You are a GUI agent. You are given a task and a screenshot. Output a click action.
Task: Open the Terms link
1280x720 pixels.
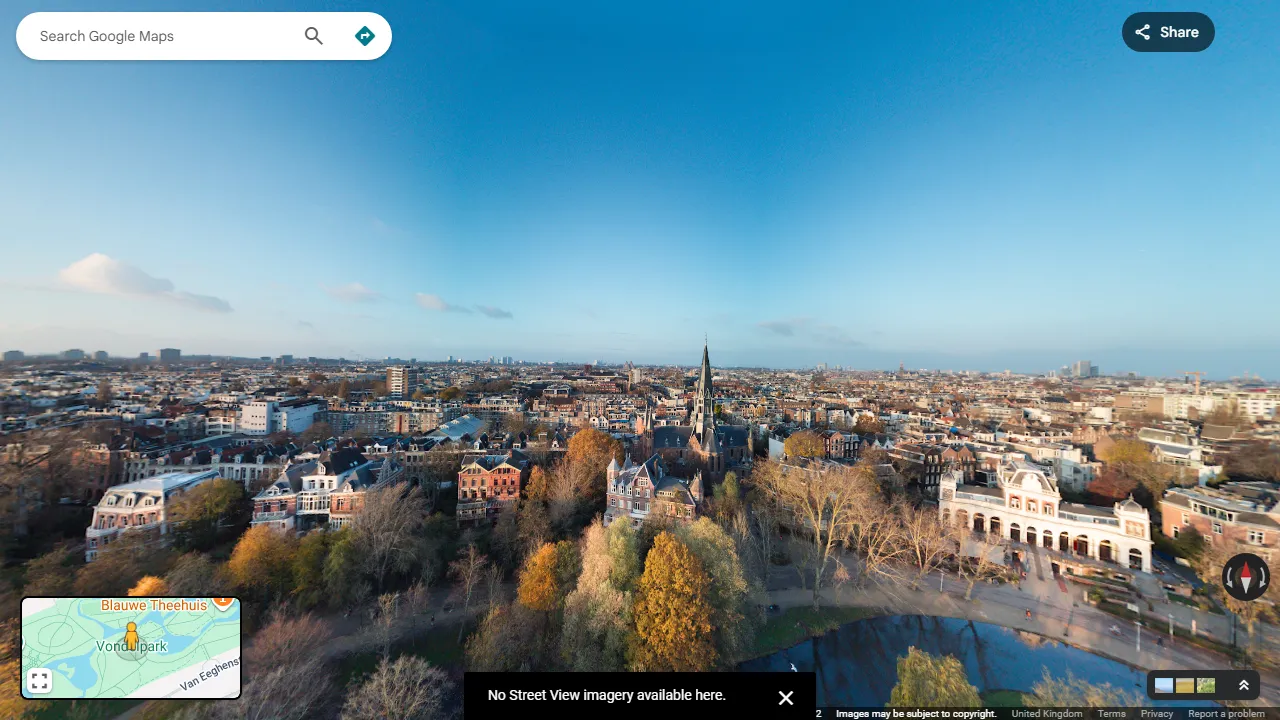click(x=1112, y=714)
